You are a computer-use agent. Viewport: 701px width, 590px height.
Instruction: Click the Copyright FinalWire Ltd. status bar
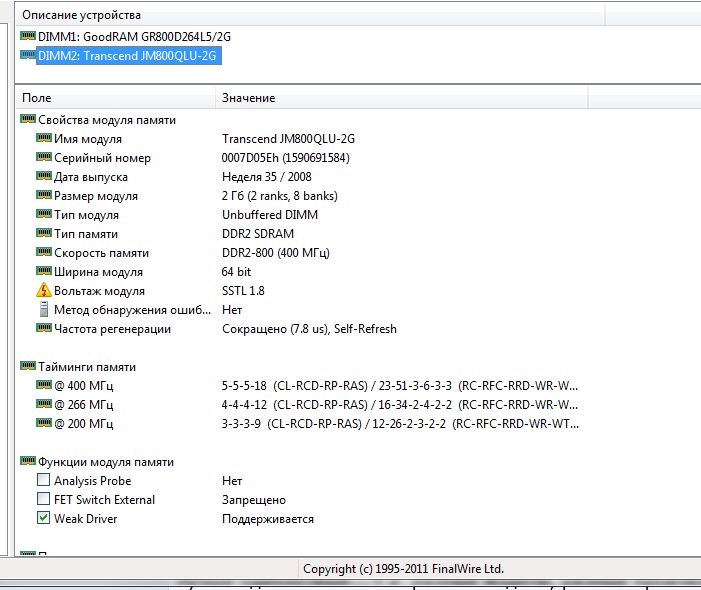point(403,569)
